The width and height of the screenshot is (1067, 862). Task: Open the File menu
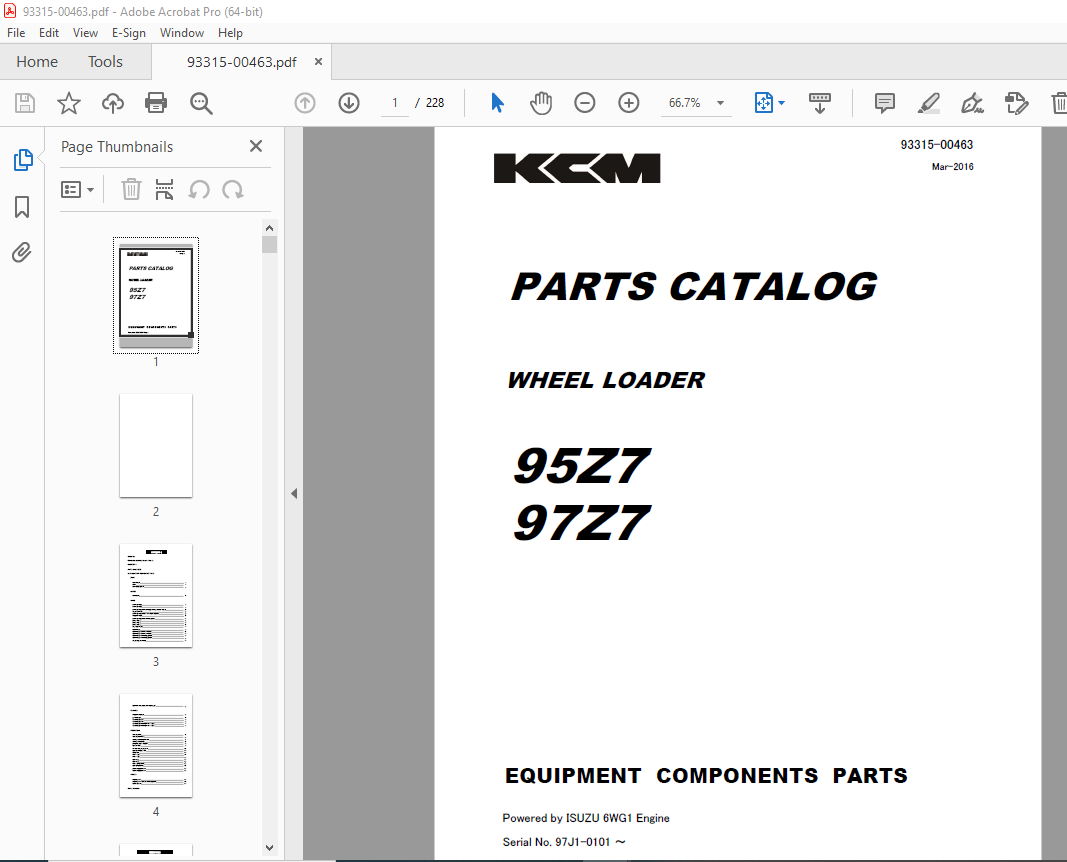point(16,33)
